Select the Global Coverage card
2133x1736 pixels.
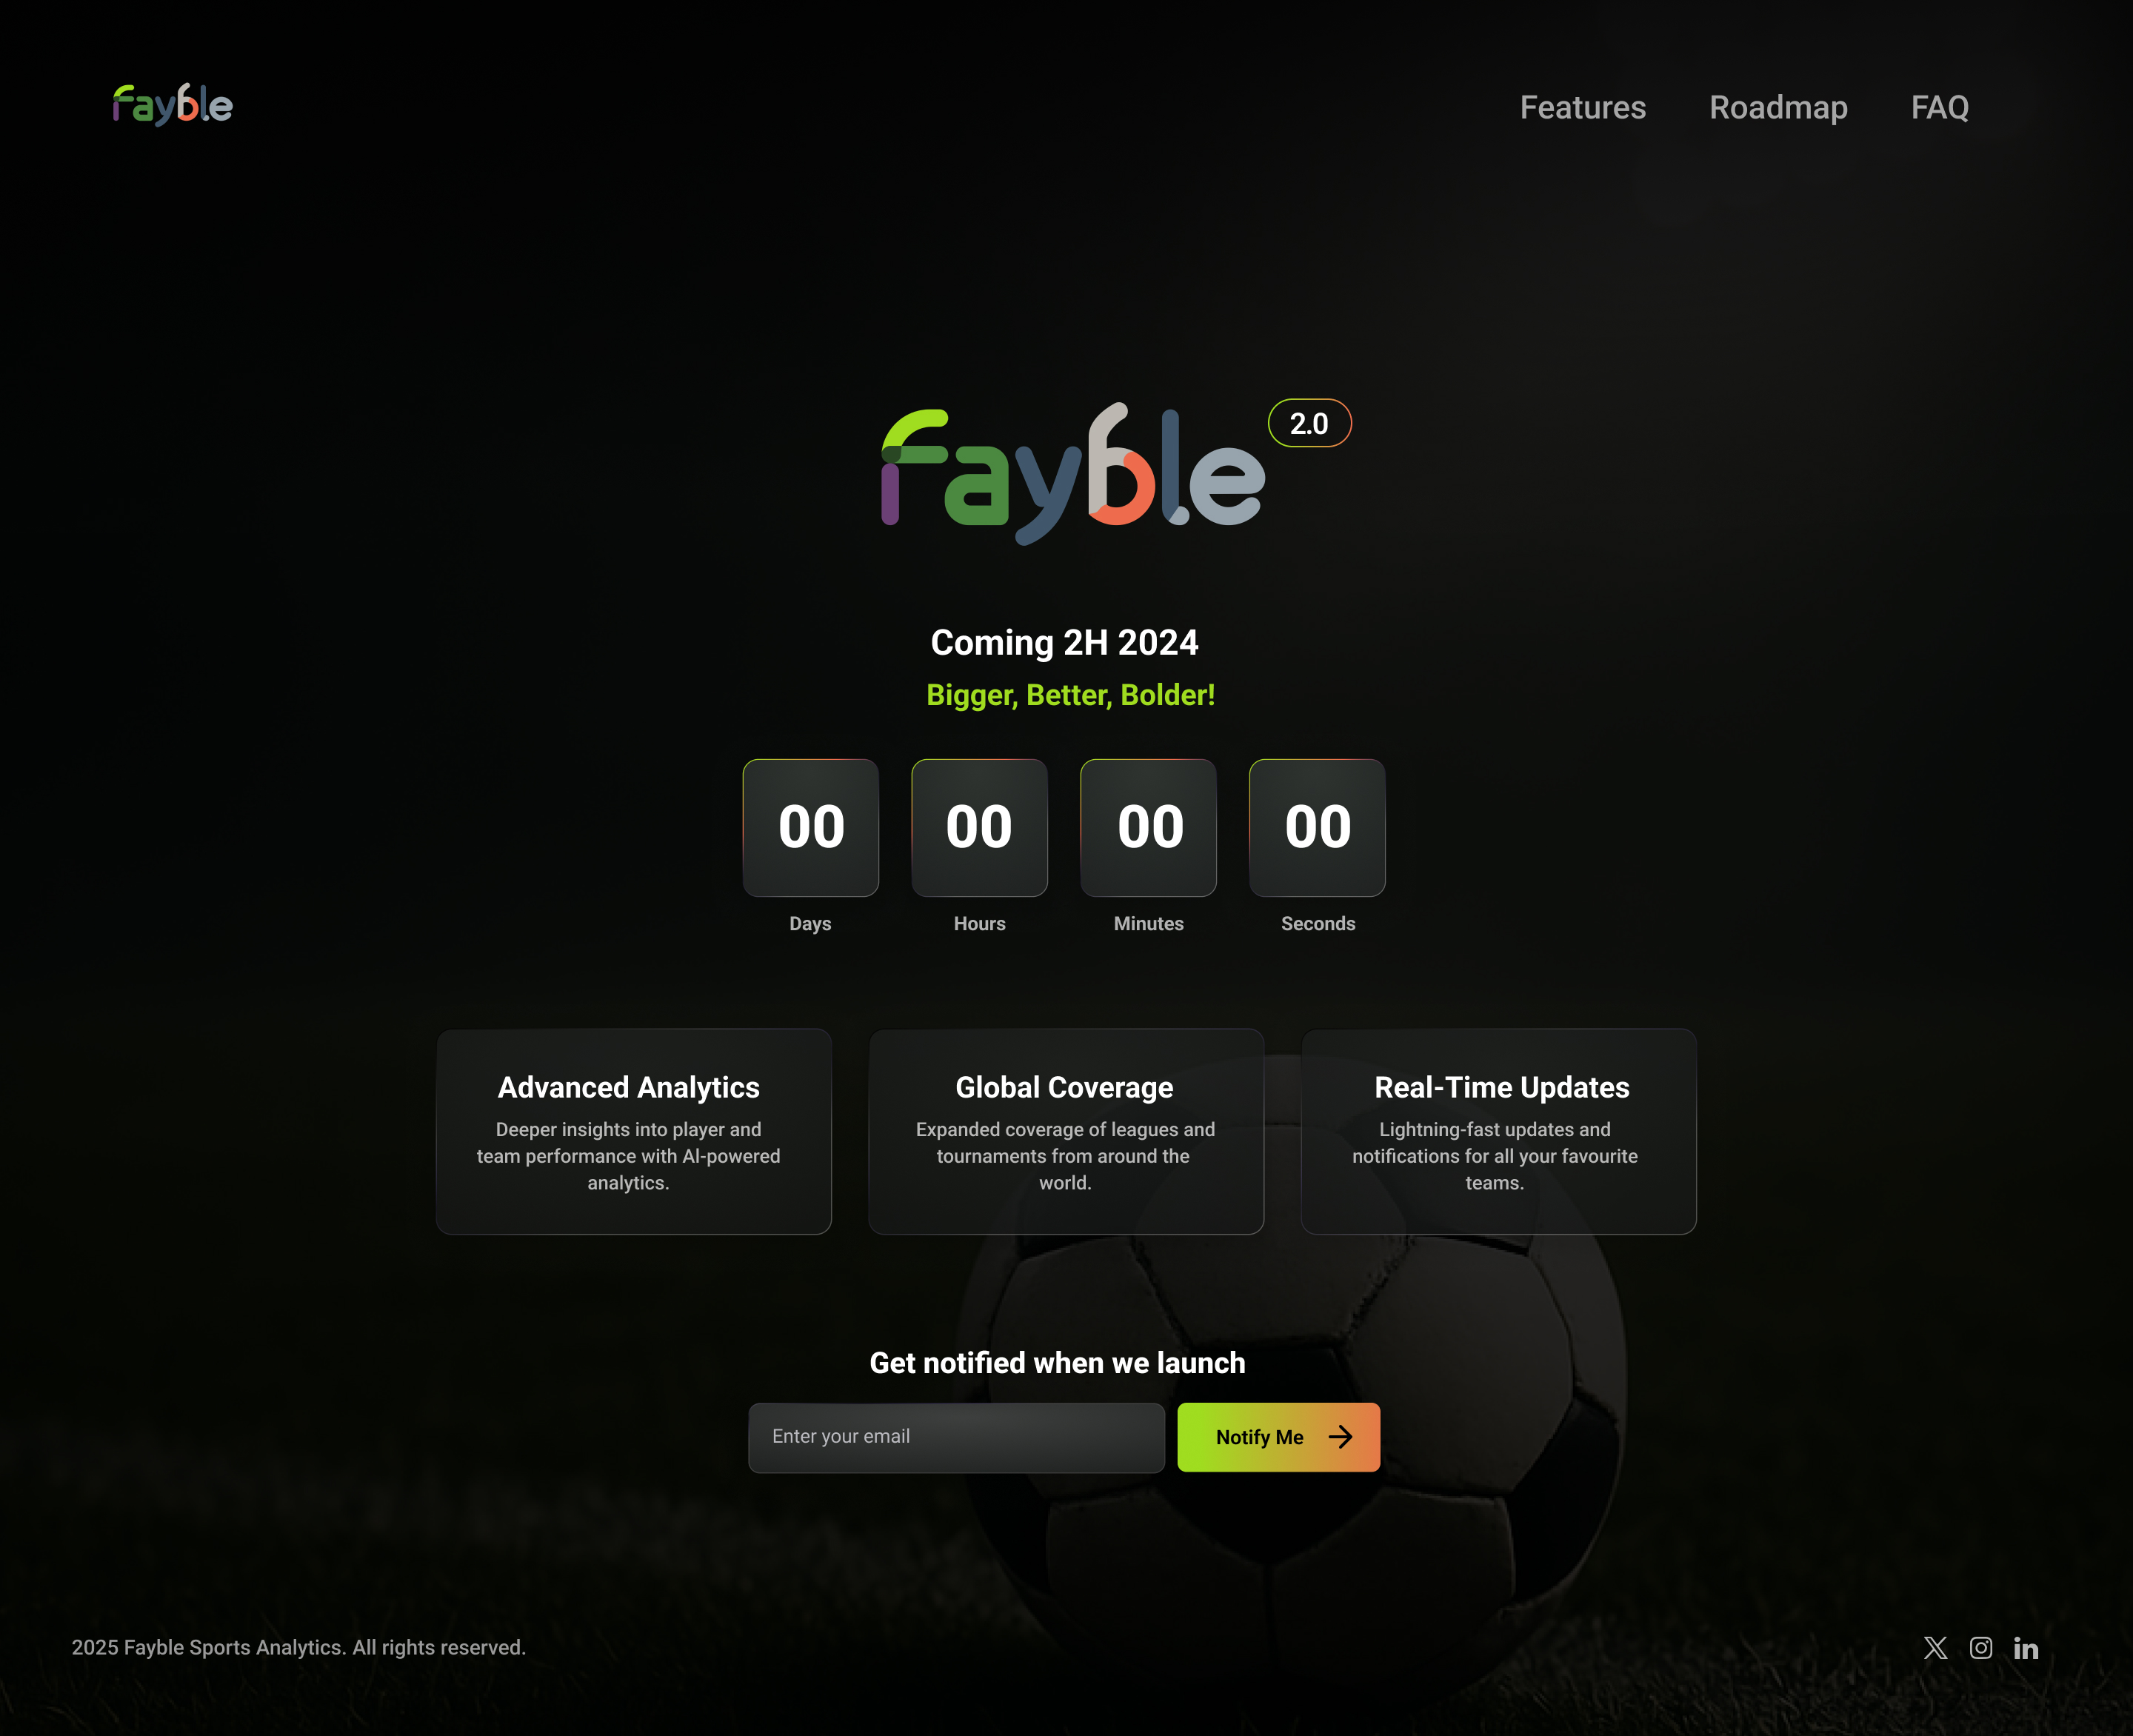point(1066,1131)
